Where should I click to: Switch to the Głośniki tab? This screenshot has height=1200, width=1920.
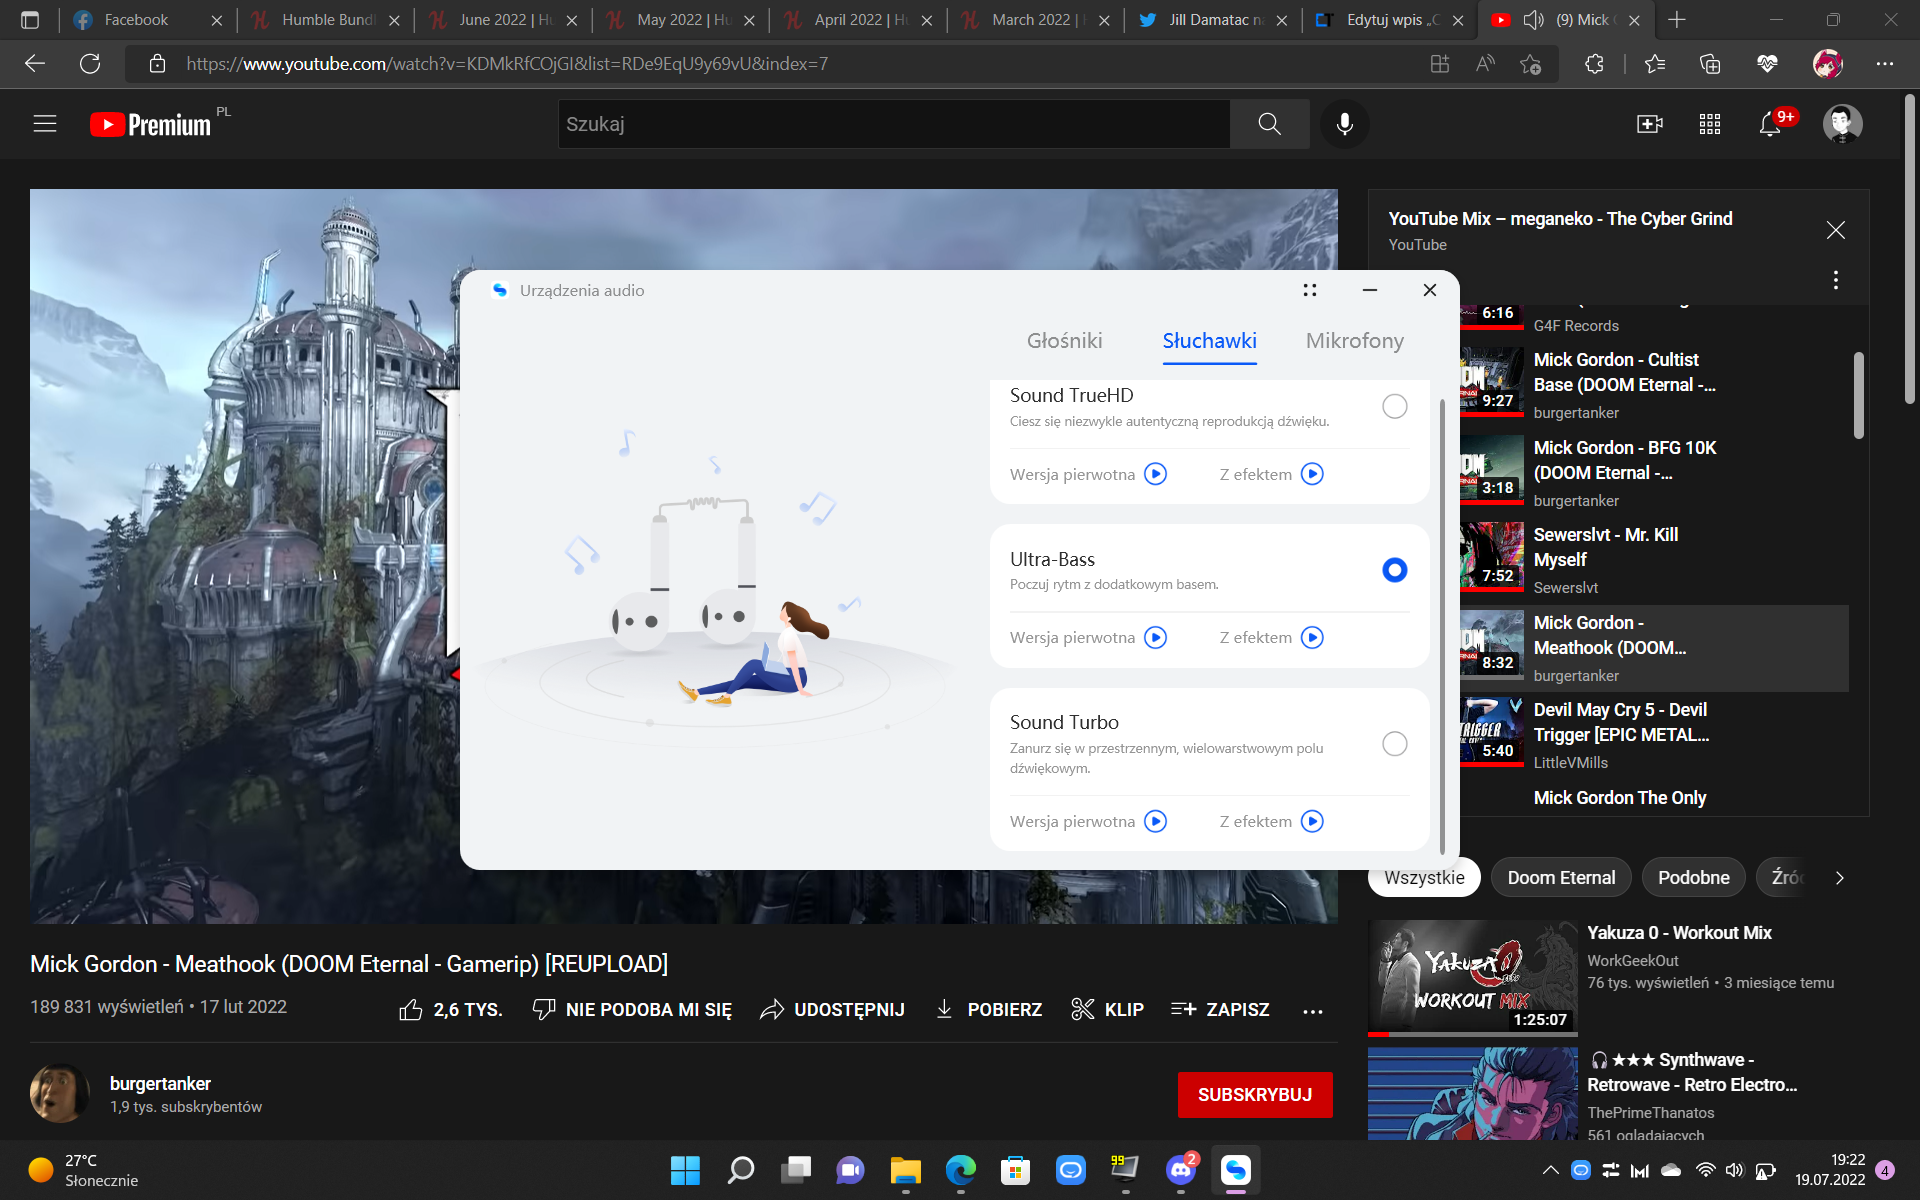1064,340
